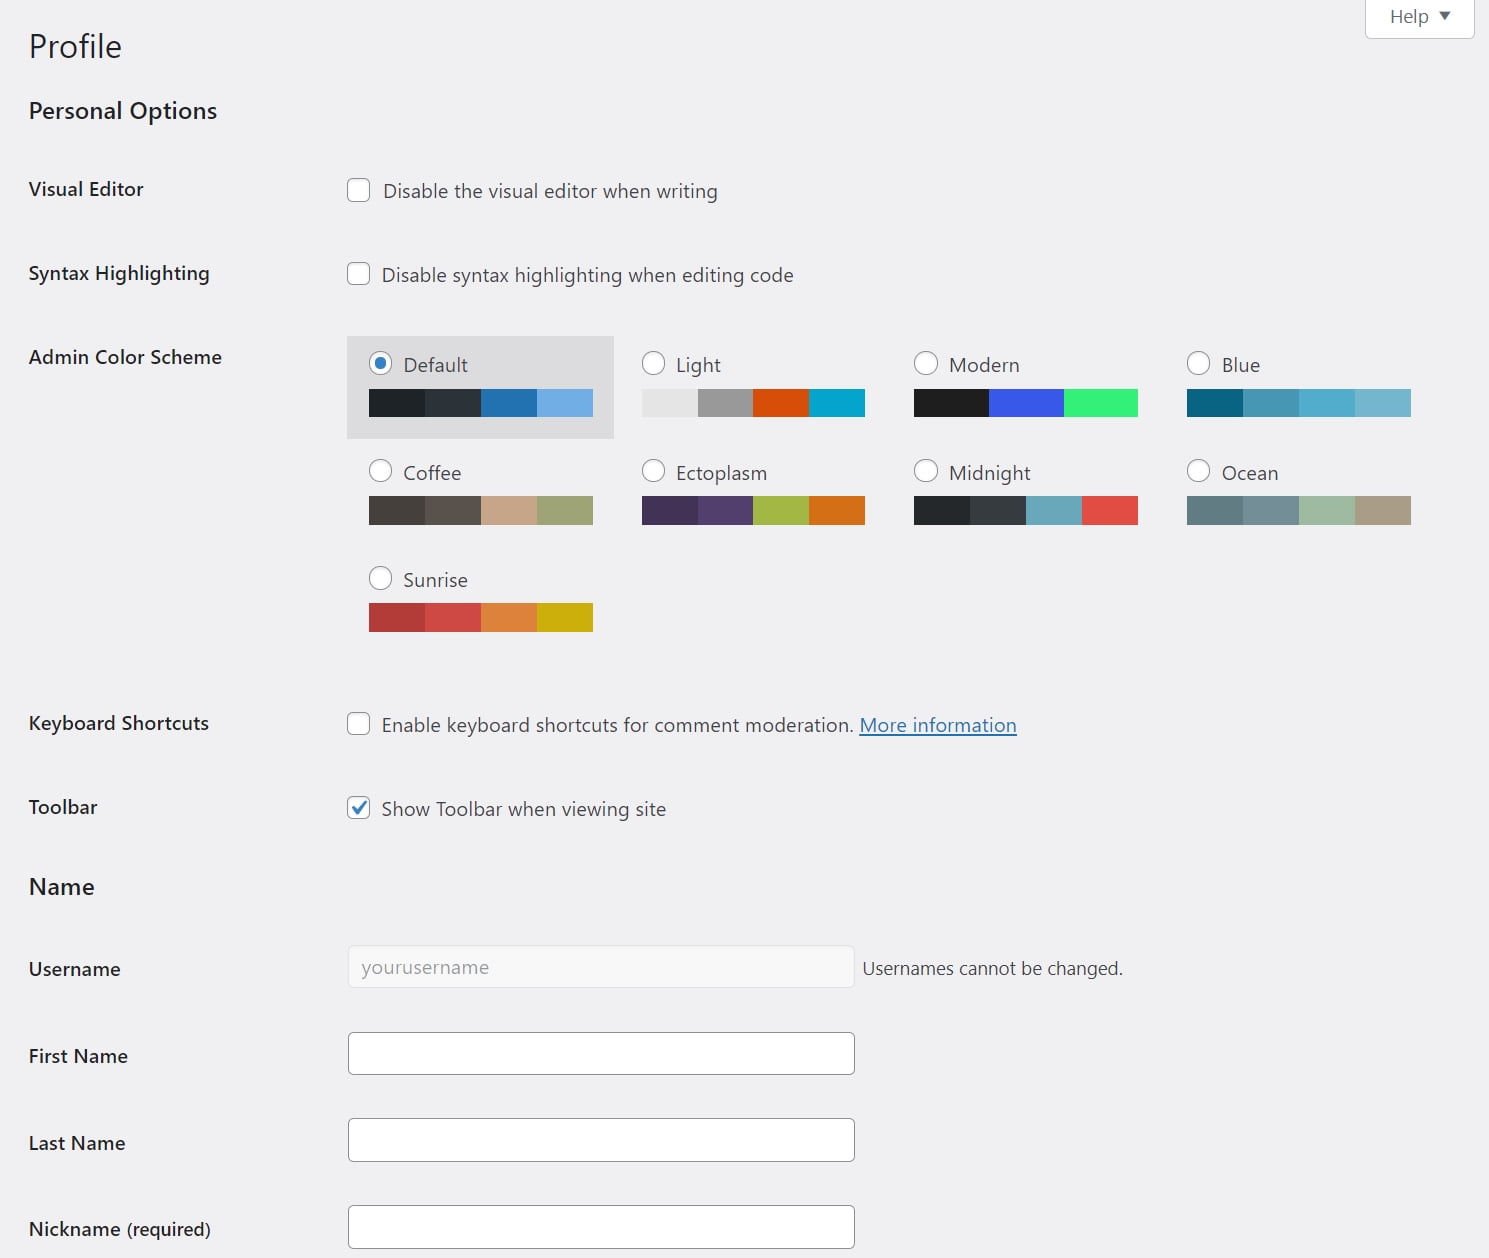Click the disabled Username field
1489x1258 pixels.
tap(601, 967)
